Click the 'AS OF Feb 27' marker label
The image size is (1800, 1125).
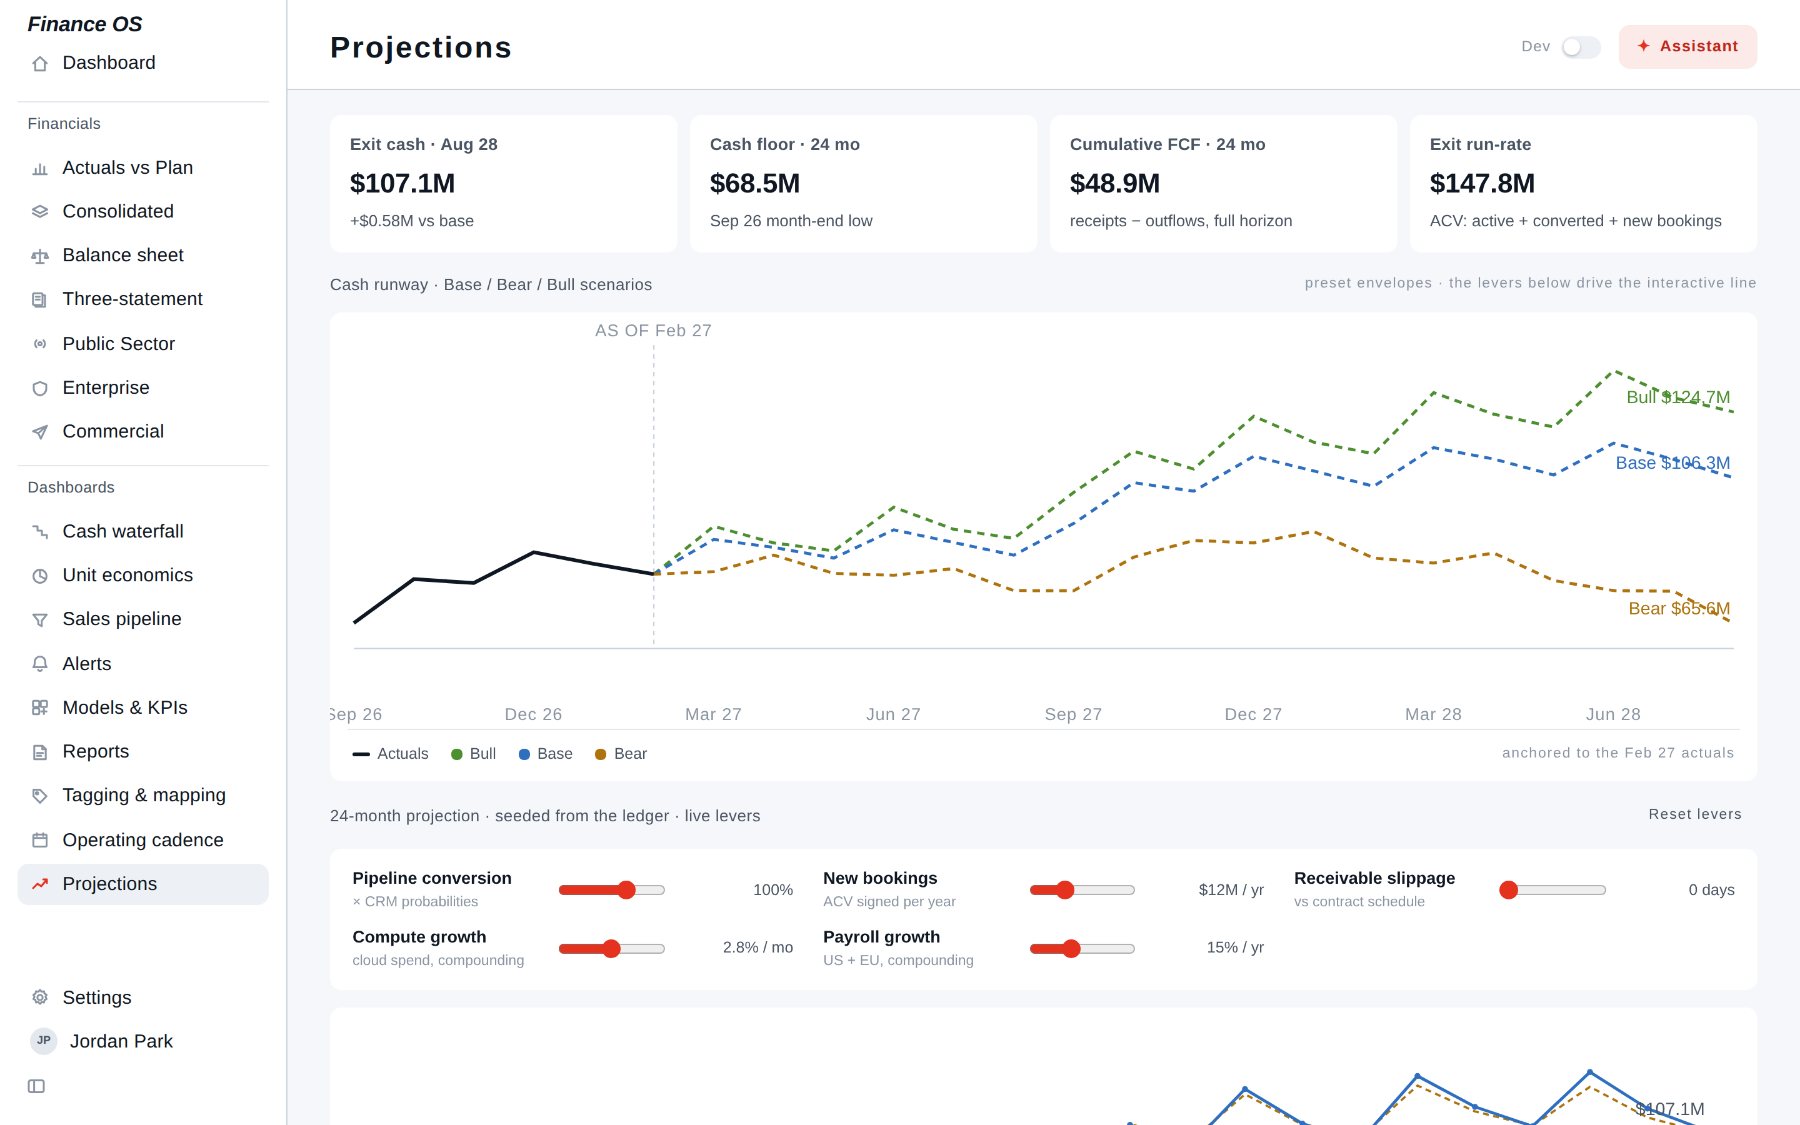point(653,331)
